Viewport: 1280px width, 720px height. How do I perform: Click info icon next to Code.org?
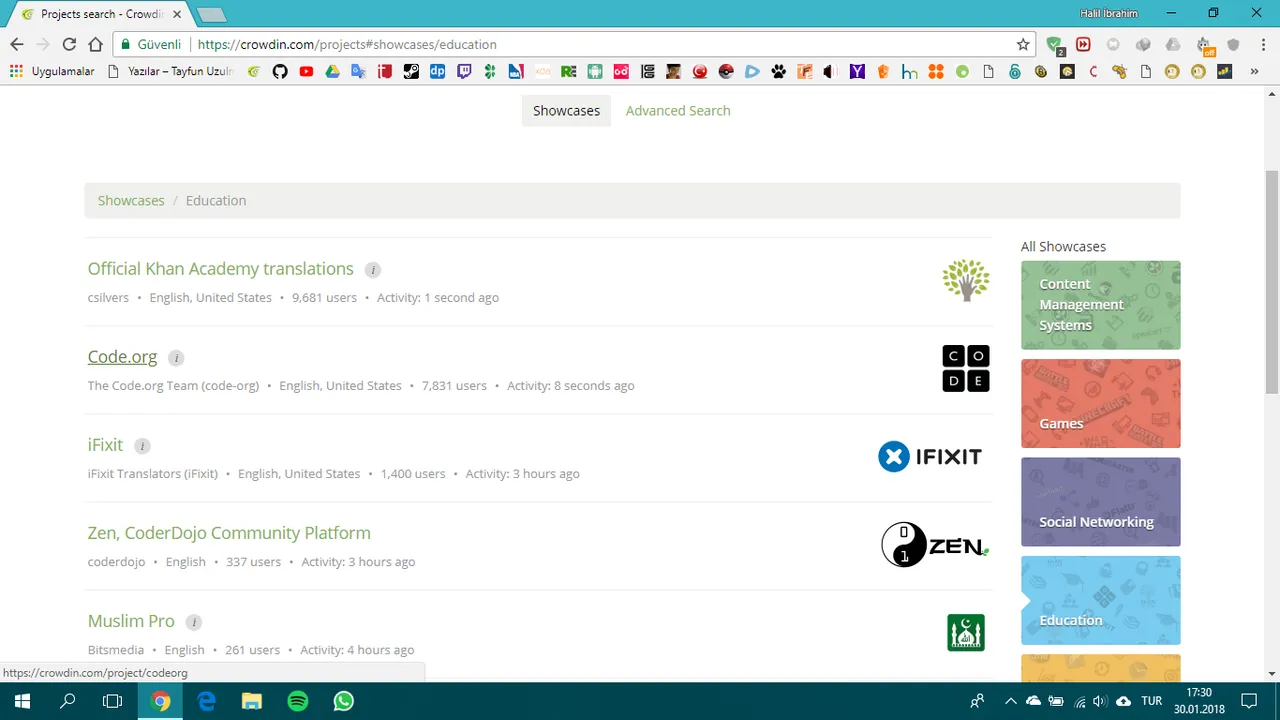tap(176, 358)
